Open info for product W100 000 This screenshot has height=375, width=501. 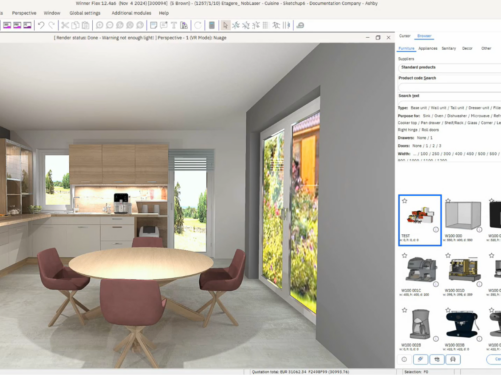[x=479, y=230]
